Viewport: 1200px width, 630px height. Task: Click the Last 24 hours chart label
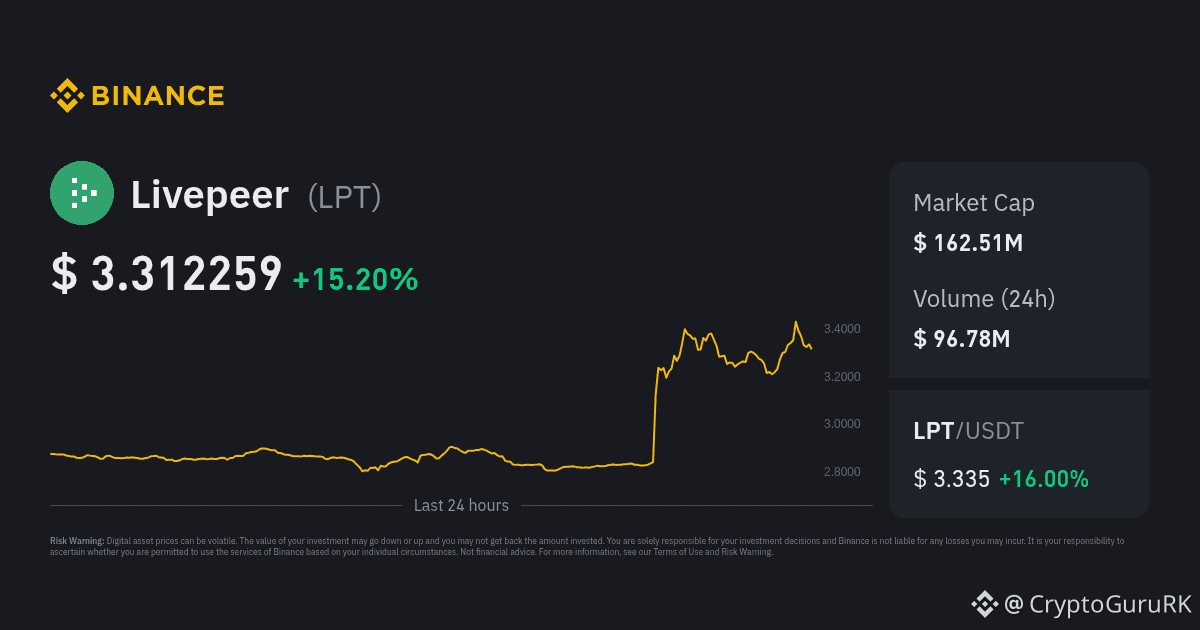click(x=461, y=506)
